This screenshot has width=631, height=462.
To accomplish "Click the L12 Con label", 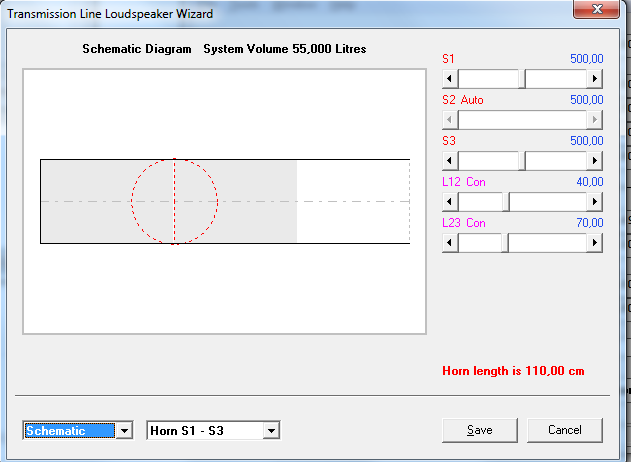I will click(464, 182).
